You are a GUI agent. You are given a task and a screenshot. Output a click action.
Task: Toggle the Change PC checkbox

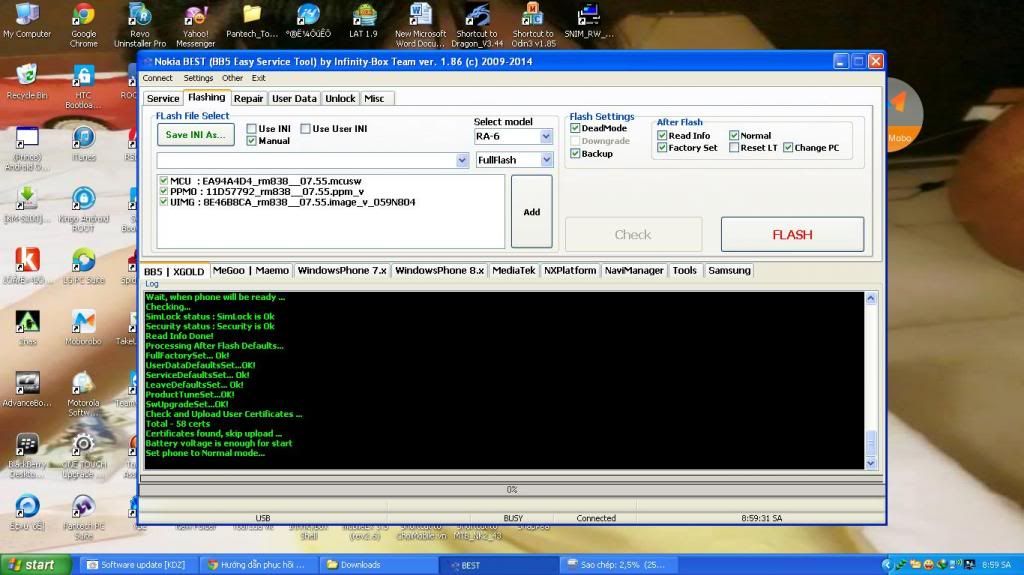click(x=788, y=148)
